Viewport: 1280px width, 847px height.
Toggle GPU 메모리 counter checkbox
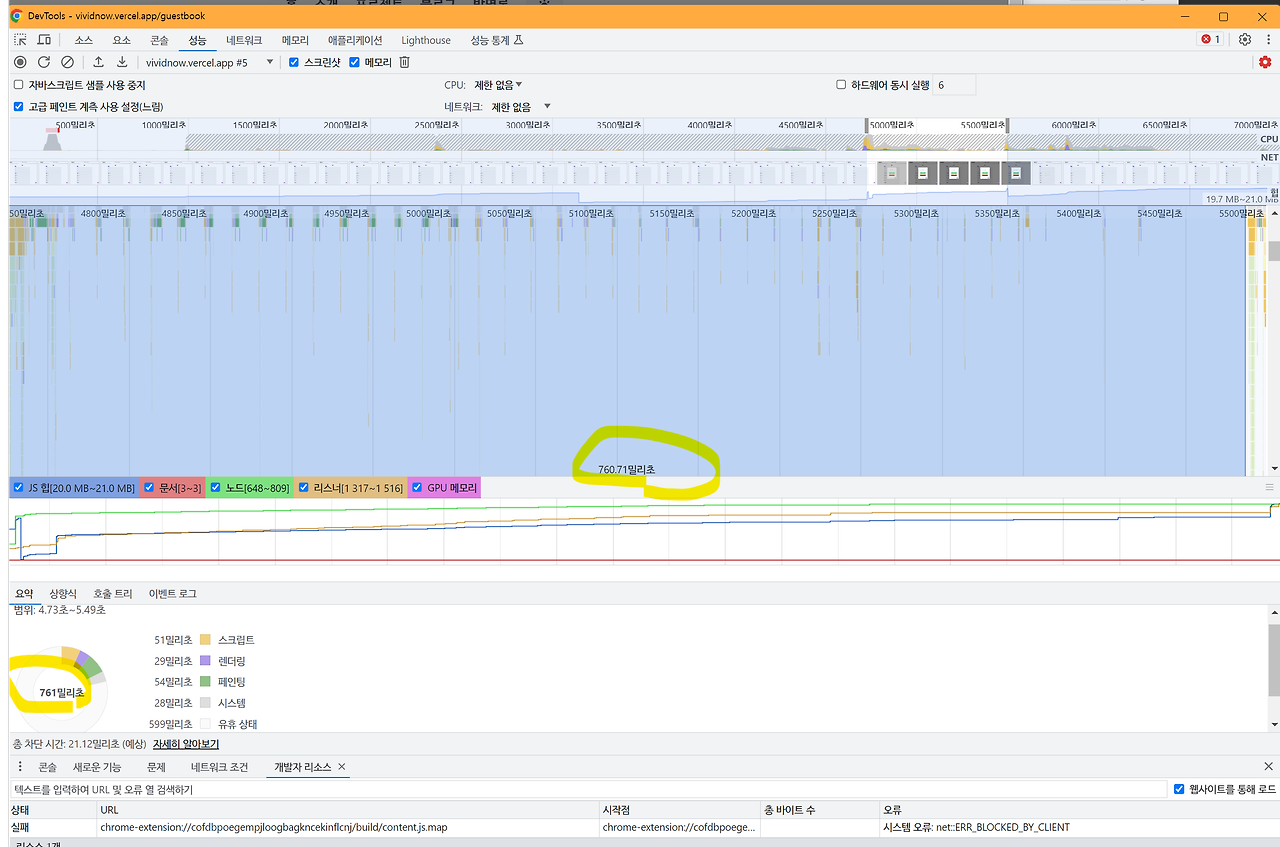(416, 487)
